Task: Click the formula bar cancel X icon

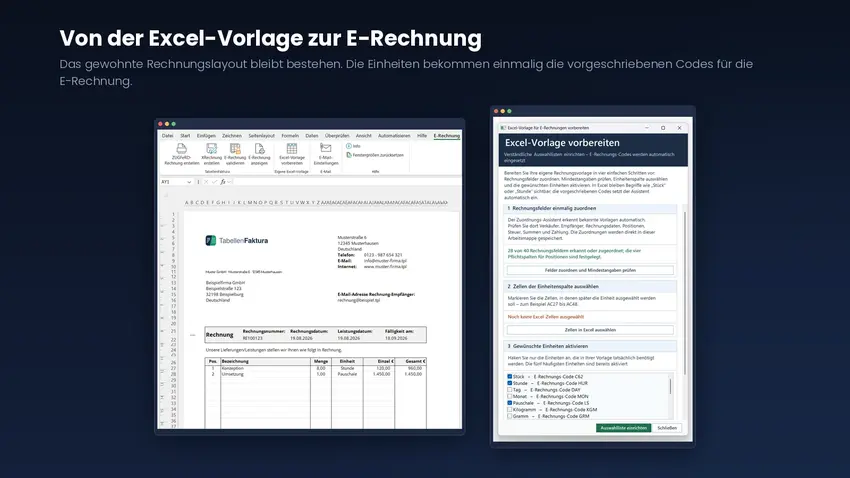Action: click(206, 182)
